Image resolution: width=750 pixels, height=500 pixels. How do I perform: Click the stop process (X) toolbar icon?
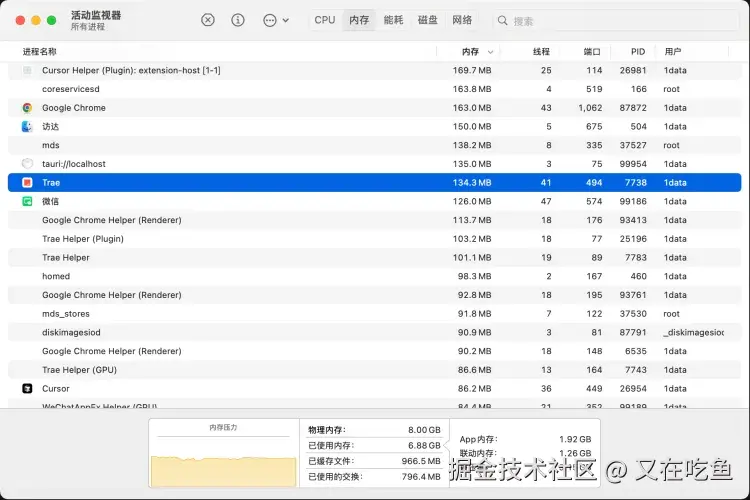[x=208, y=20]
